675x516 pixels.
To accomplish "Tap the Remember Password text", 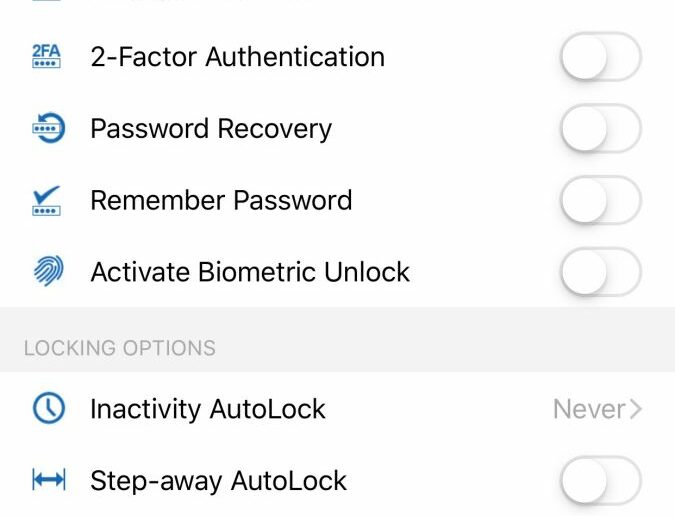I will (221, 200).
